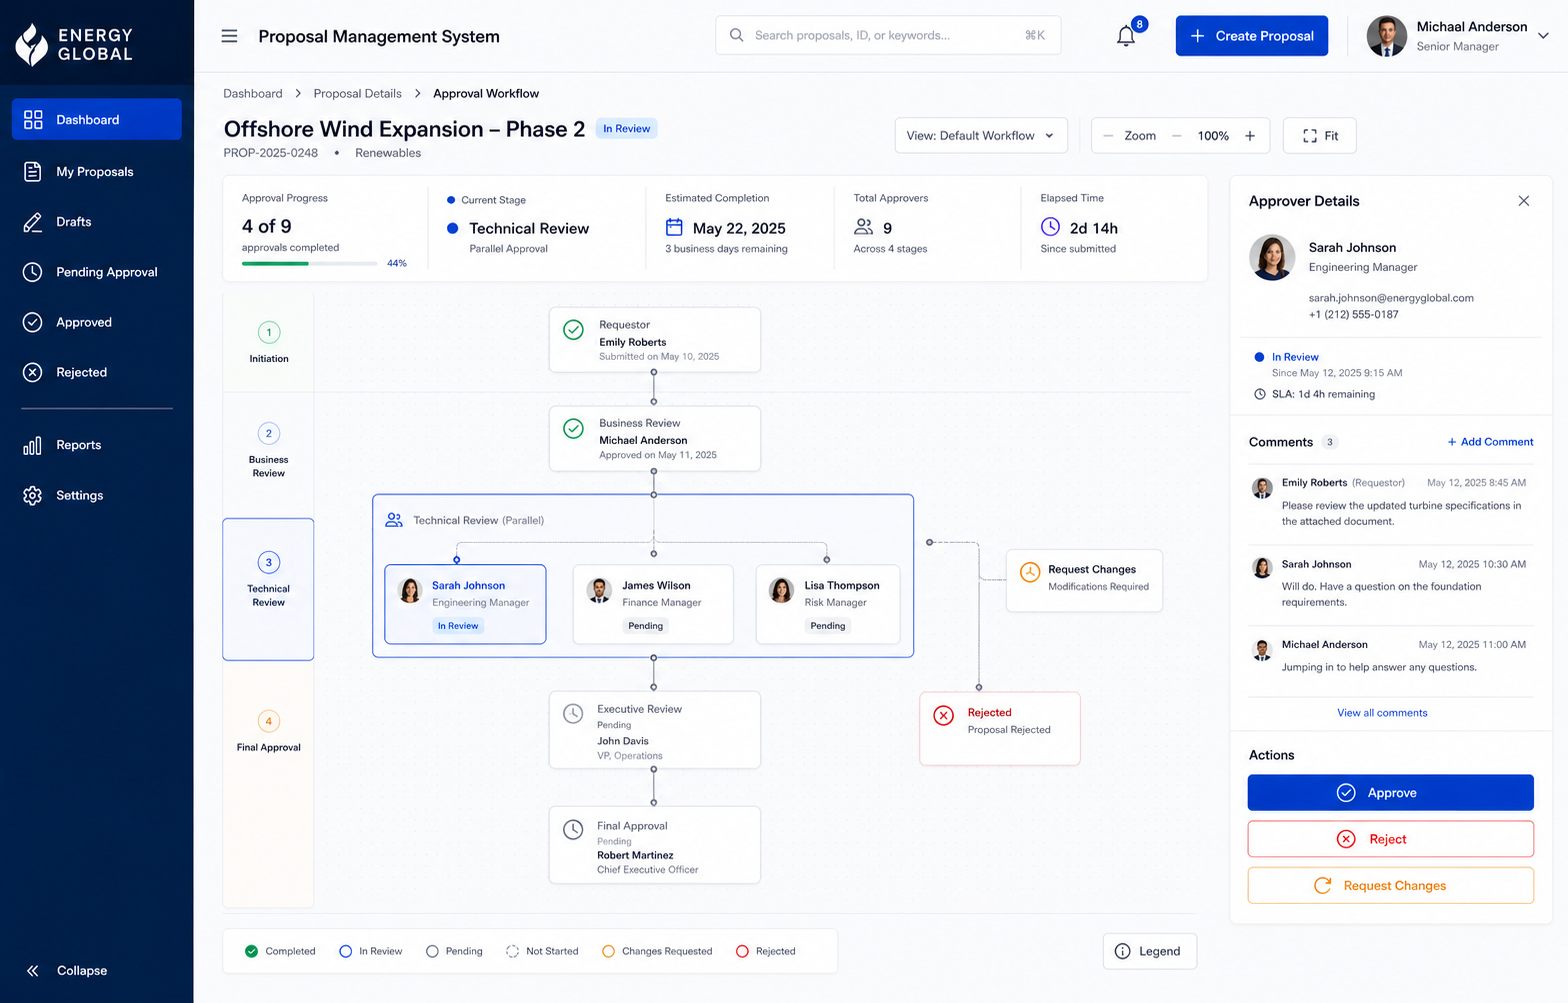The height and width of the screenshot is (1003, 1568).
Task: Click 'SLA: 1d 4h remaining' text
Action: tap(1323, 394)
